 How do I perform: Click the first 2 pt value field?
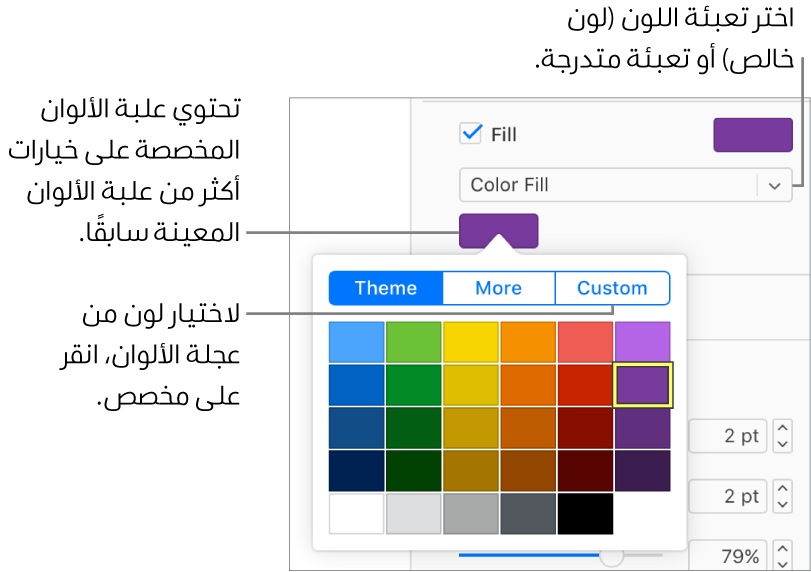click(727, 436)
